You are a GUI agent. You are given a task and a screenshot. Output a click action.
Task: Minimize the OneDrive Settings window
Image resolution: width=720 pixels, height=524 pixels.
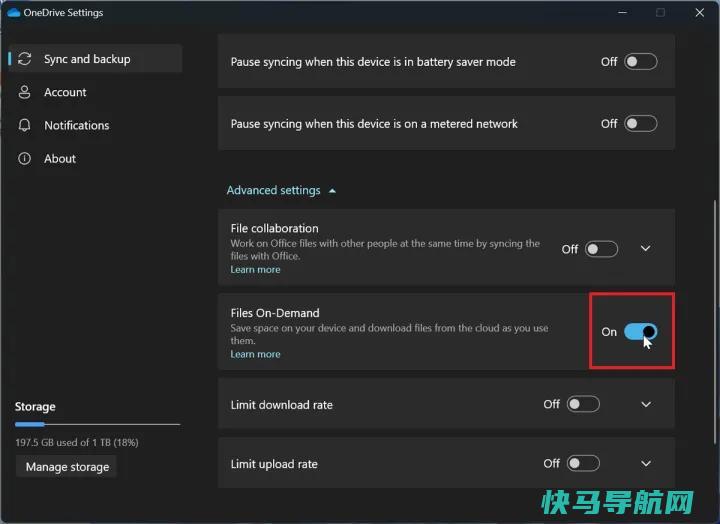pyautogui.click(x=622, y=12)
